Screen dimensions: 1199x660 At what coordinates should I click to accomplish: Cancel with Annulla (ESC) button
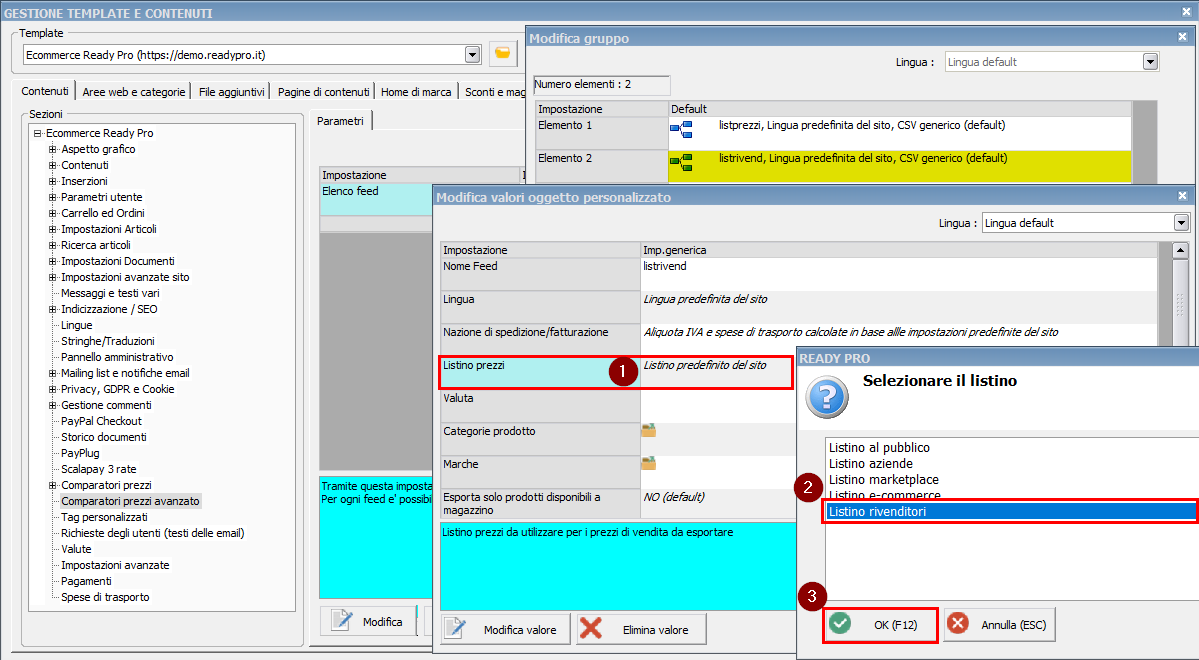(999, 625)
